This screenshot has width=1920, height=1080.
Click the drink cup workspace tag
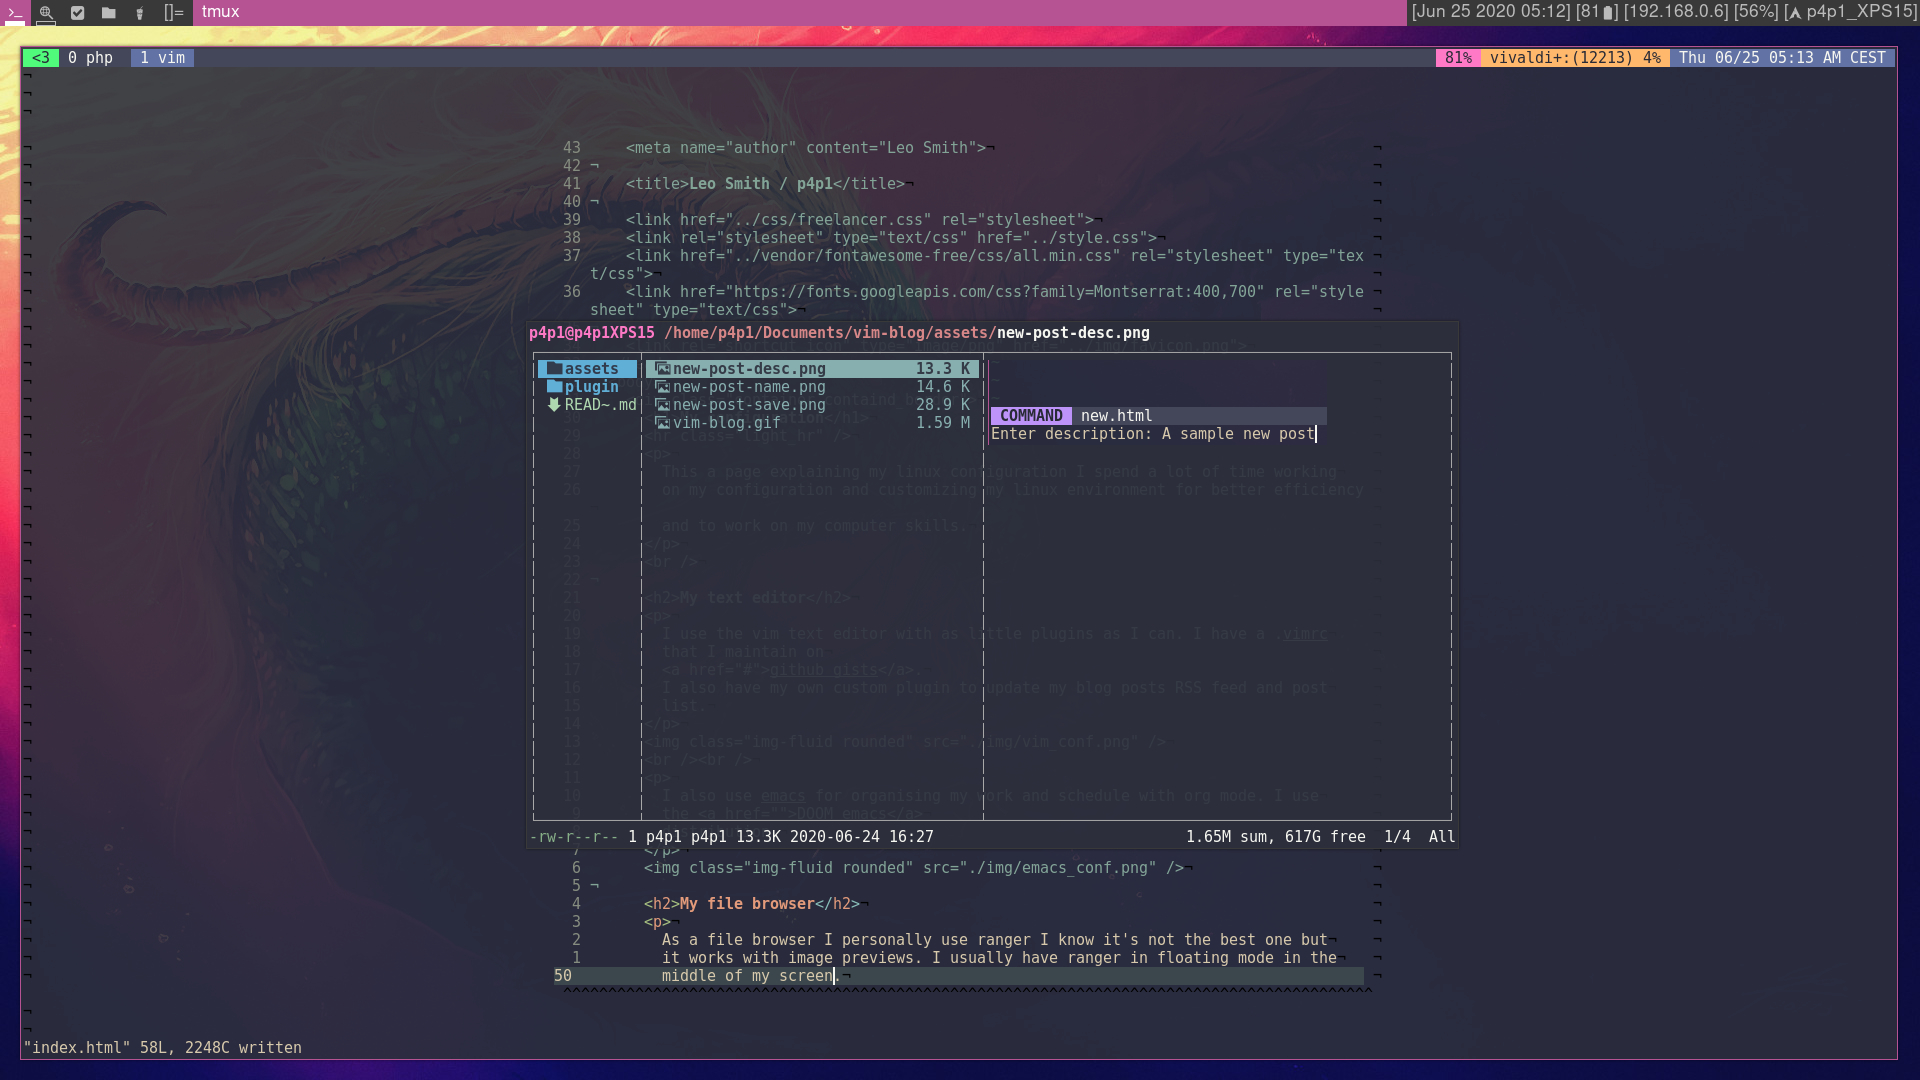(x=140, y=13)
